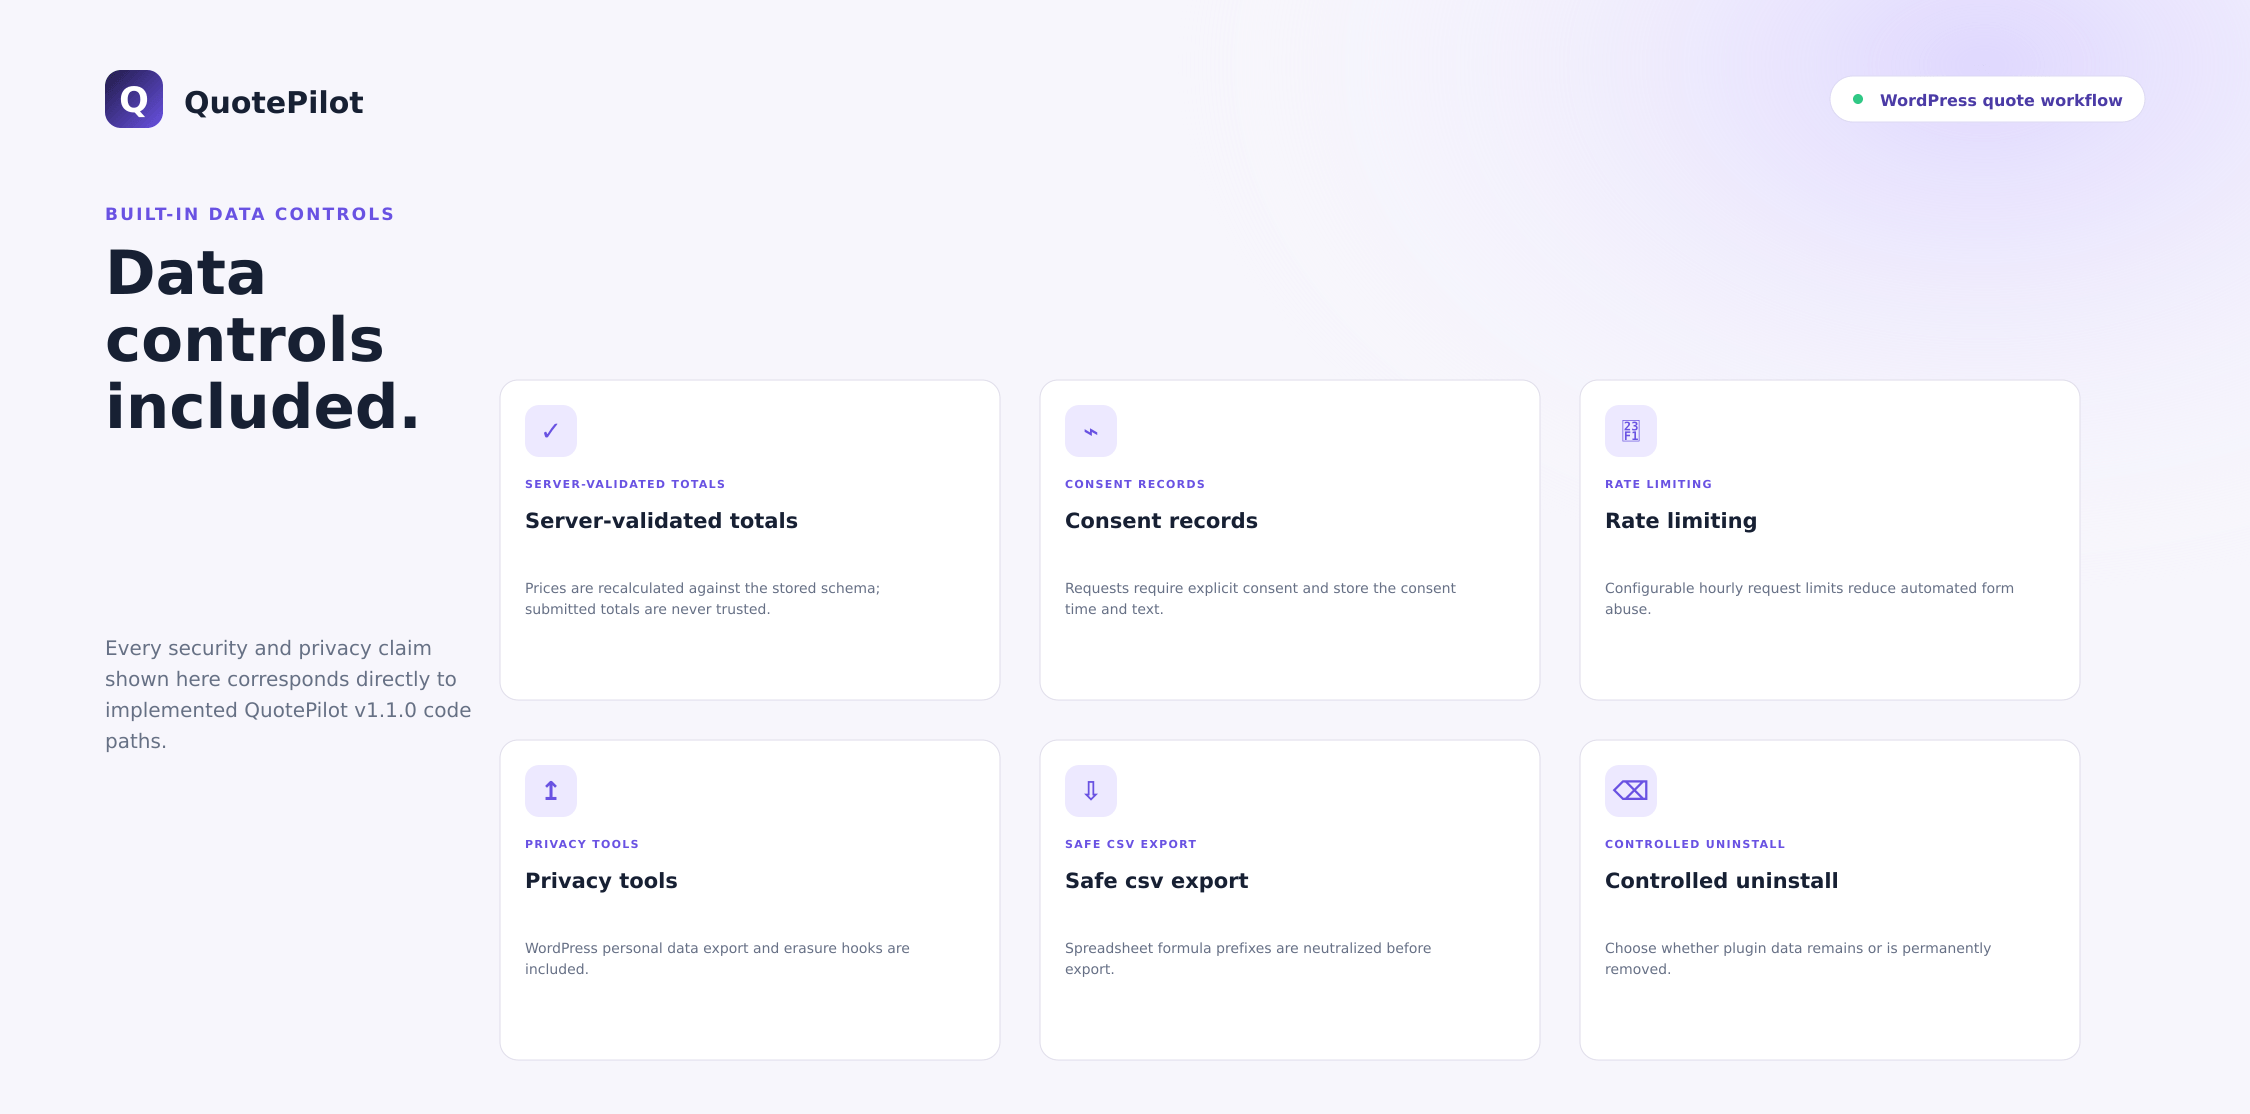Click the QuotePilot brand name
The height and width of the screenshot is (1114, 2250).
coord(273,102)
